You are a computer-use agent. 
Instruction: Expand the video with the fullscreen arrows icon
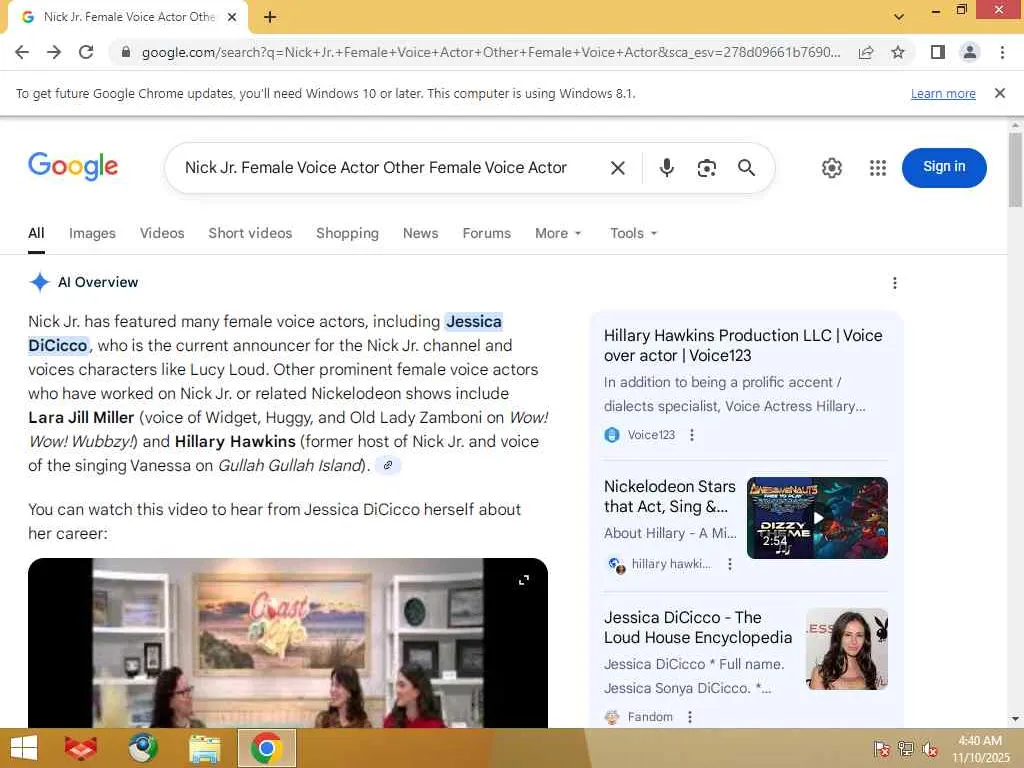(524, 580)
